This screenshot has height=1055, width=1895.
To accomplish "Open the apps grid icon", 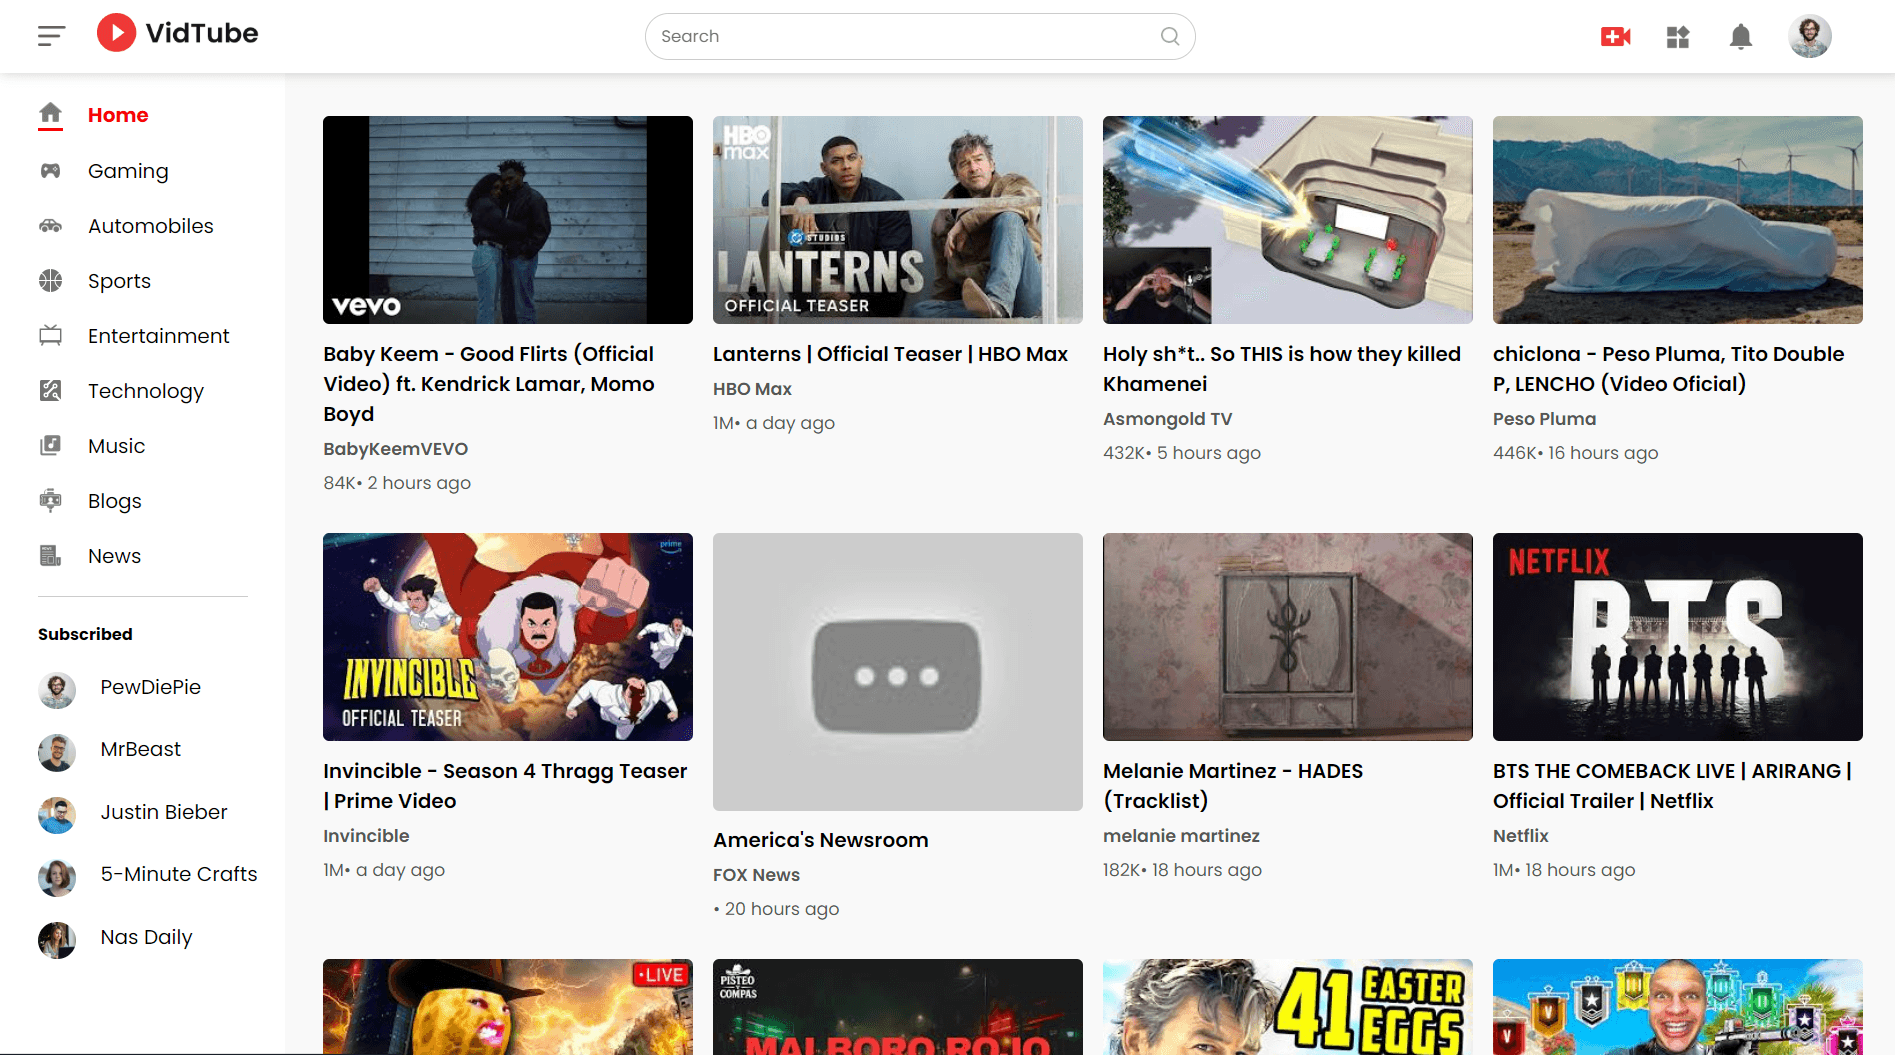I will 1677,36.
